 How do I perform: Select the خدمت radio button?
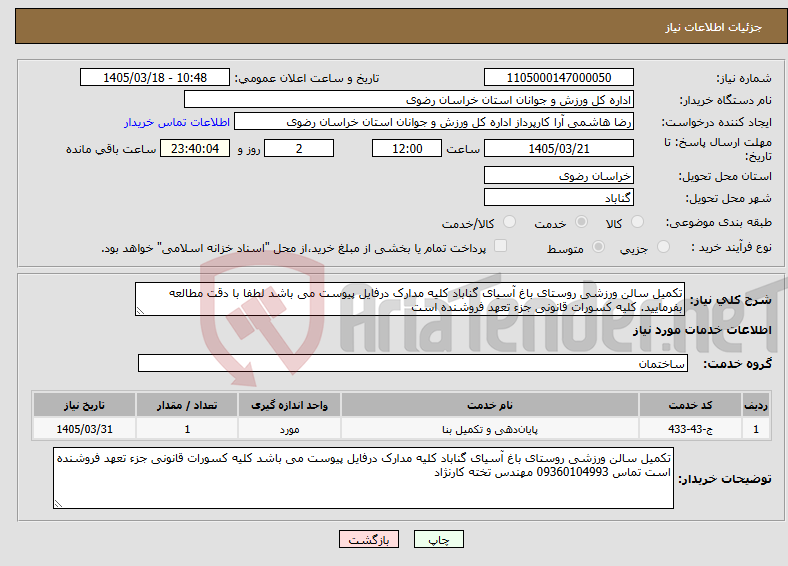pos(581,222)
